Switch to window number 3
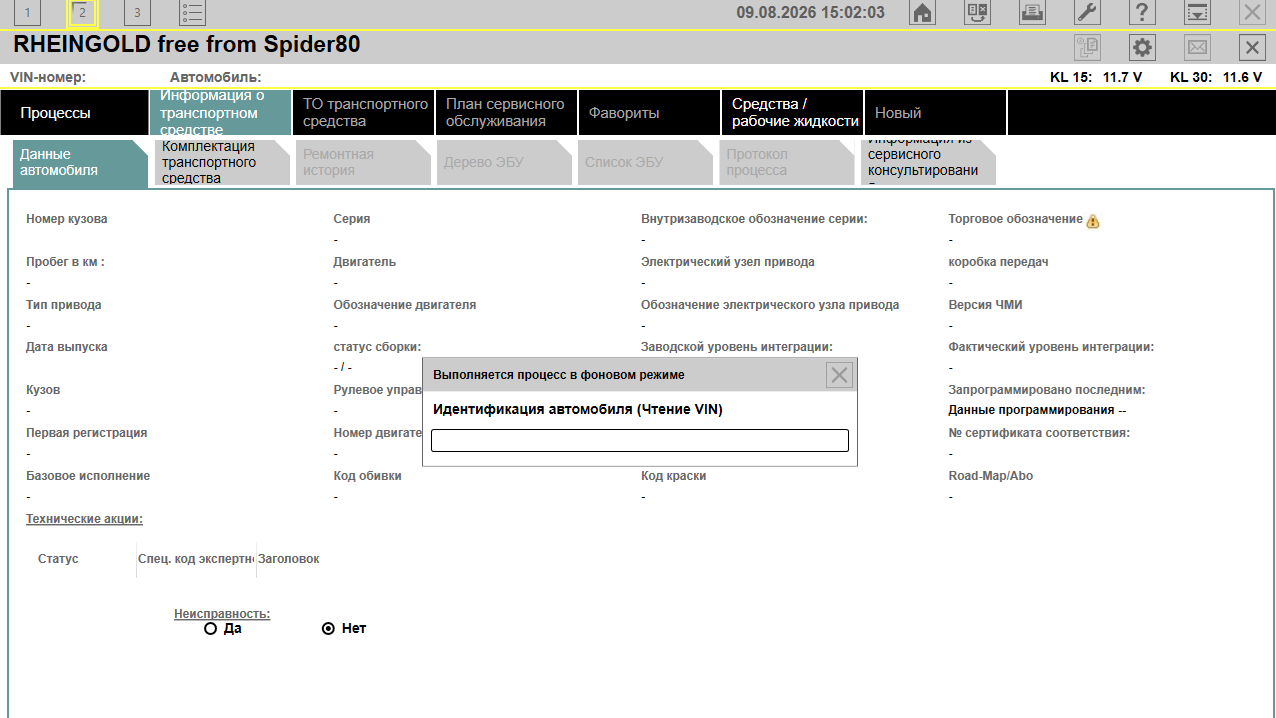1276x718 pixels. pyautogui.click(x=137, y=13)
